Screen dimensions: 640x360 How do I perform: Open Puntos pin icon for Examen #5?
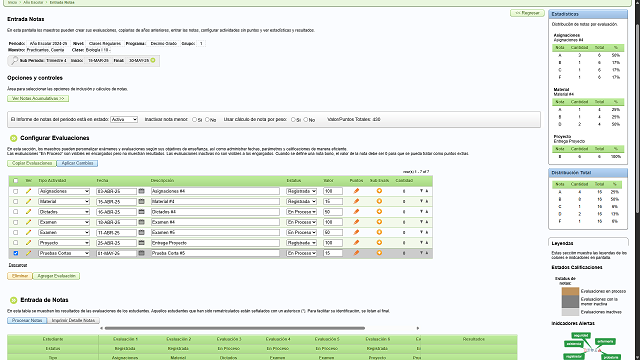[x=356, y=232]
